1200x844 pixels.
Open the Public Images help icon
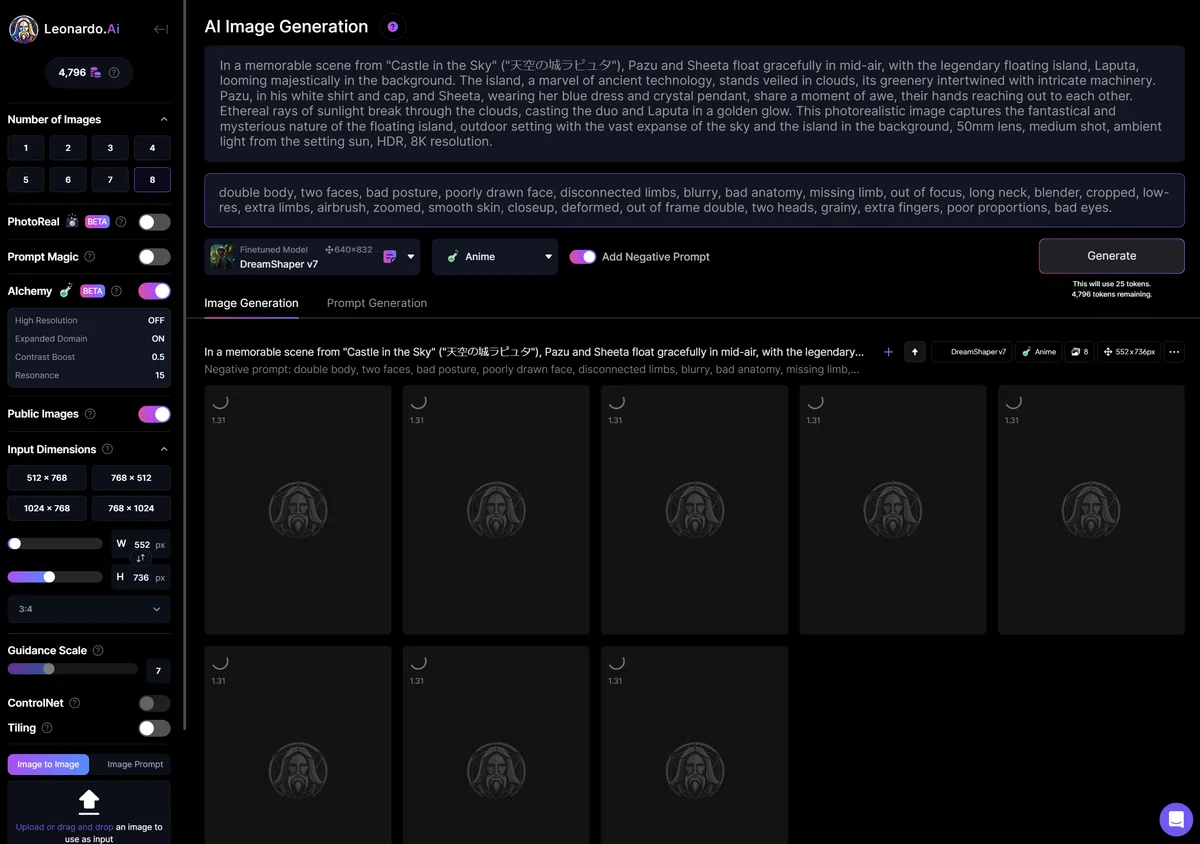(x=90, y=414)
